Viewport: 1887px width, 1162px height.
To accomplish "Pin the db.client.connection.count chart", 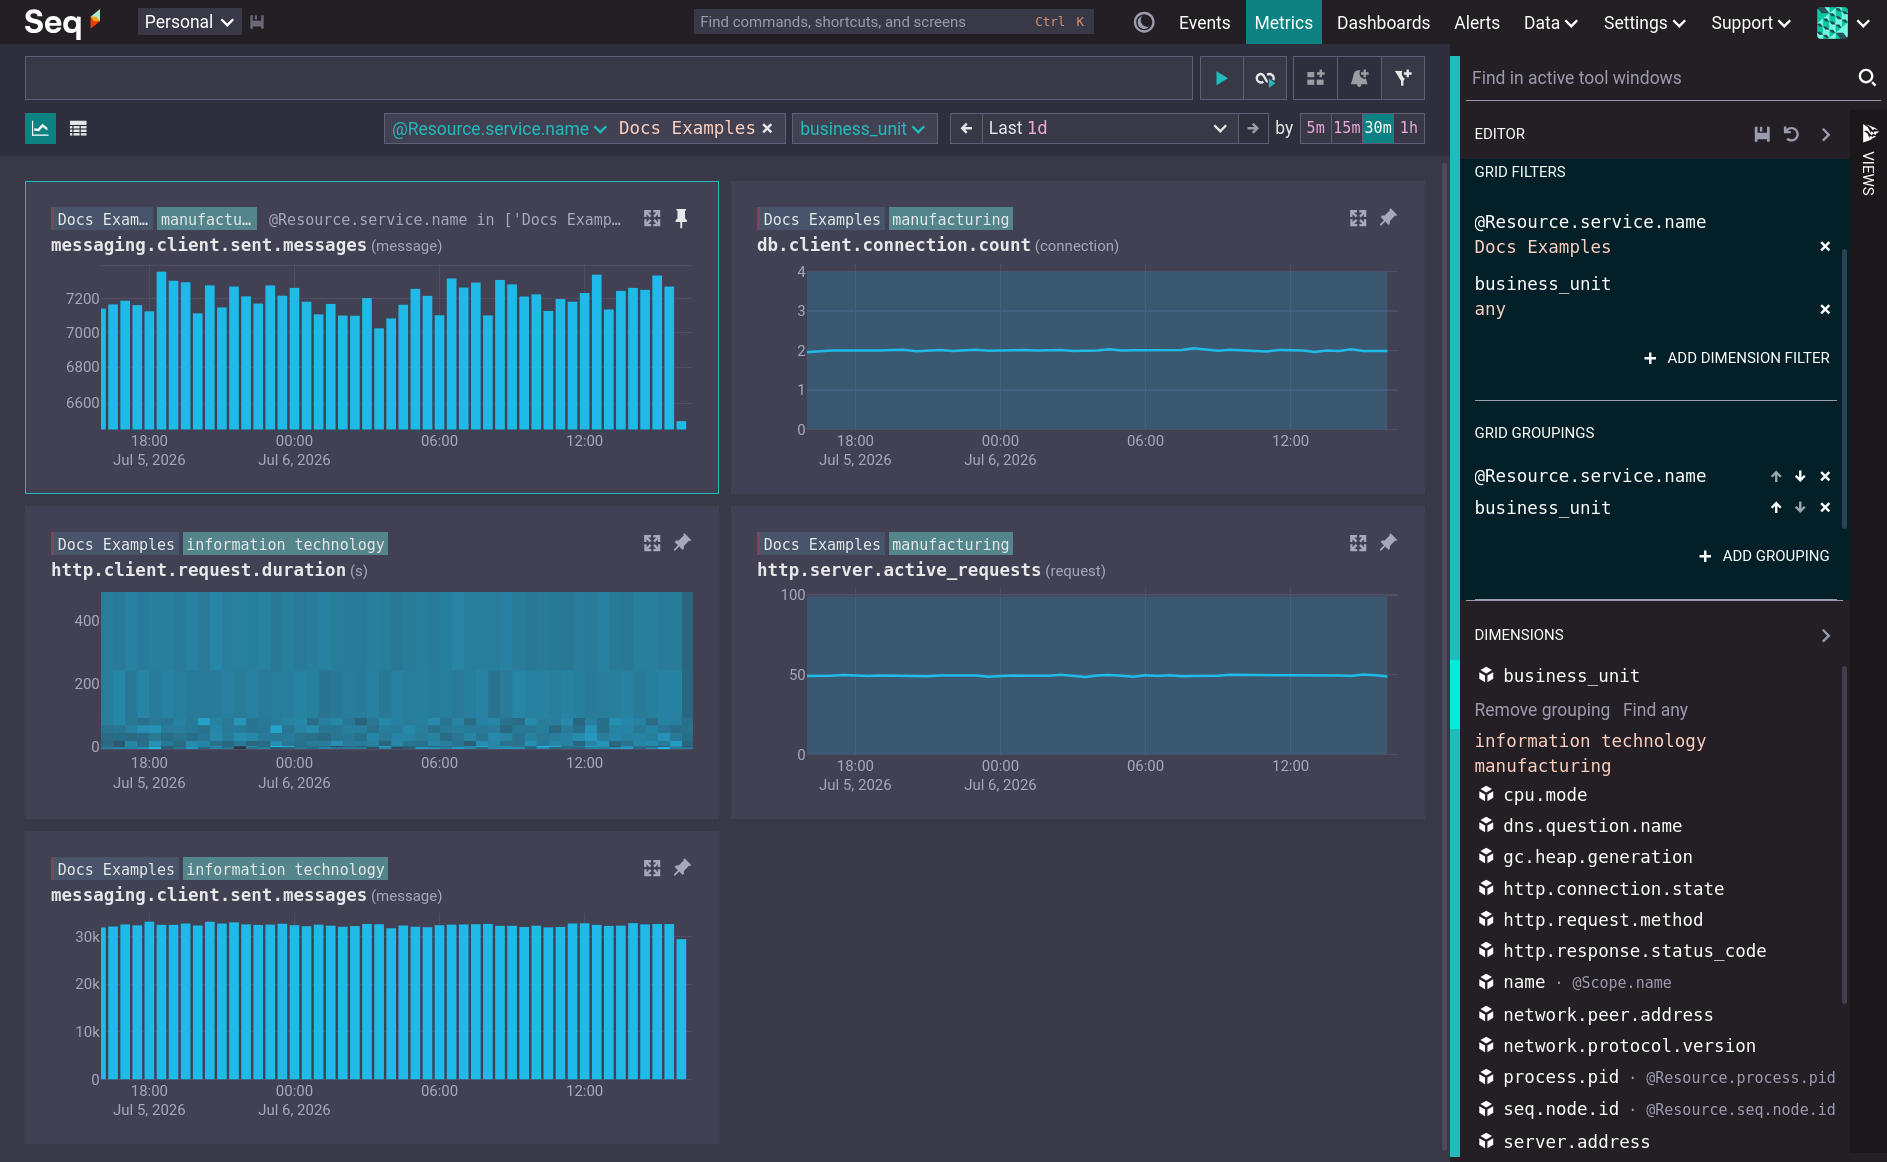I will click(x=1388, y=218).
